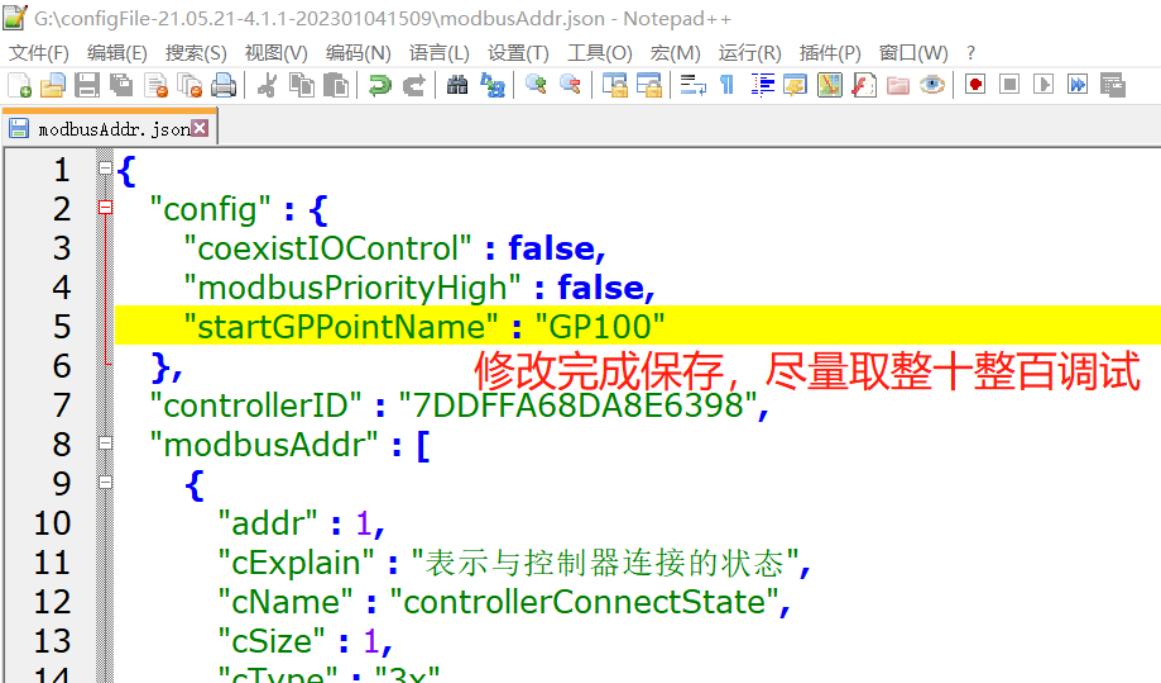Image resolution: width=1161 pixels, height=683 pixels.
Task: Collapse the modbusAddr array fold marker
Action: click(106, 443)
